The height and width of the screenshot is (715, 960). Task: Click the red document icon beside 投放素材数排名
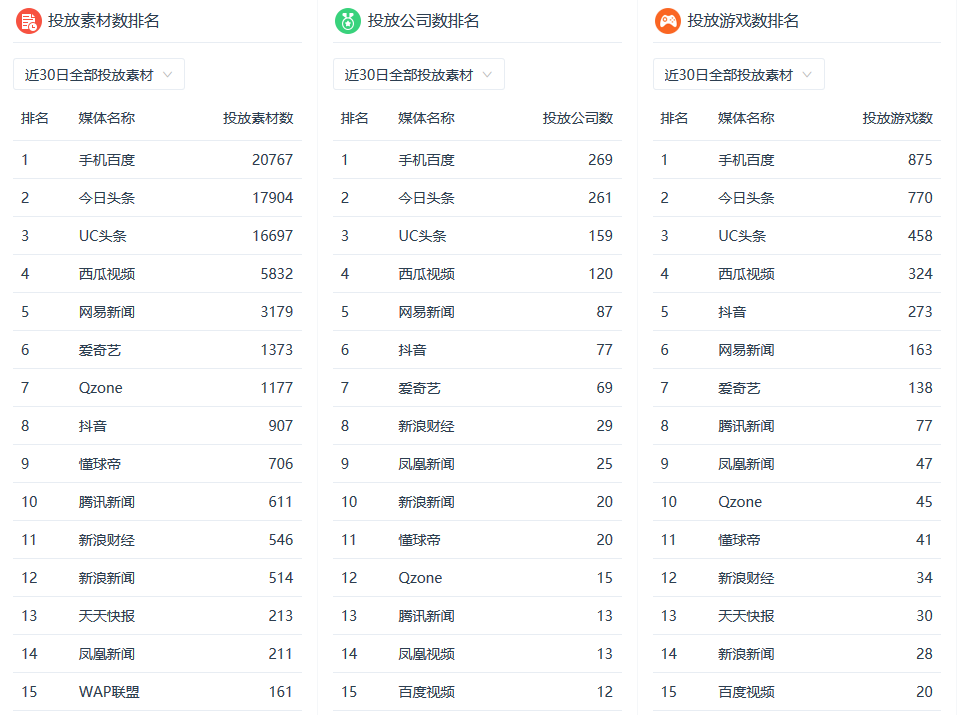[28, 21]
